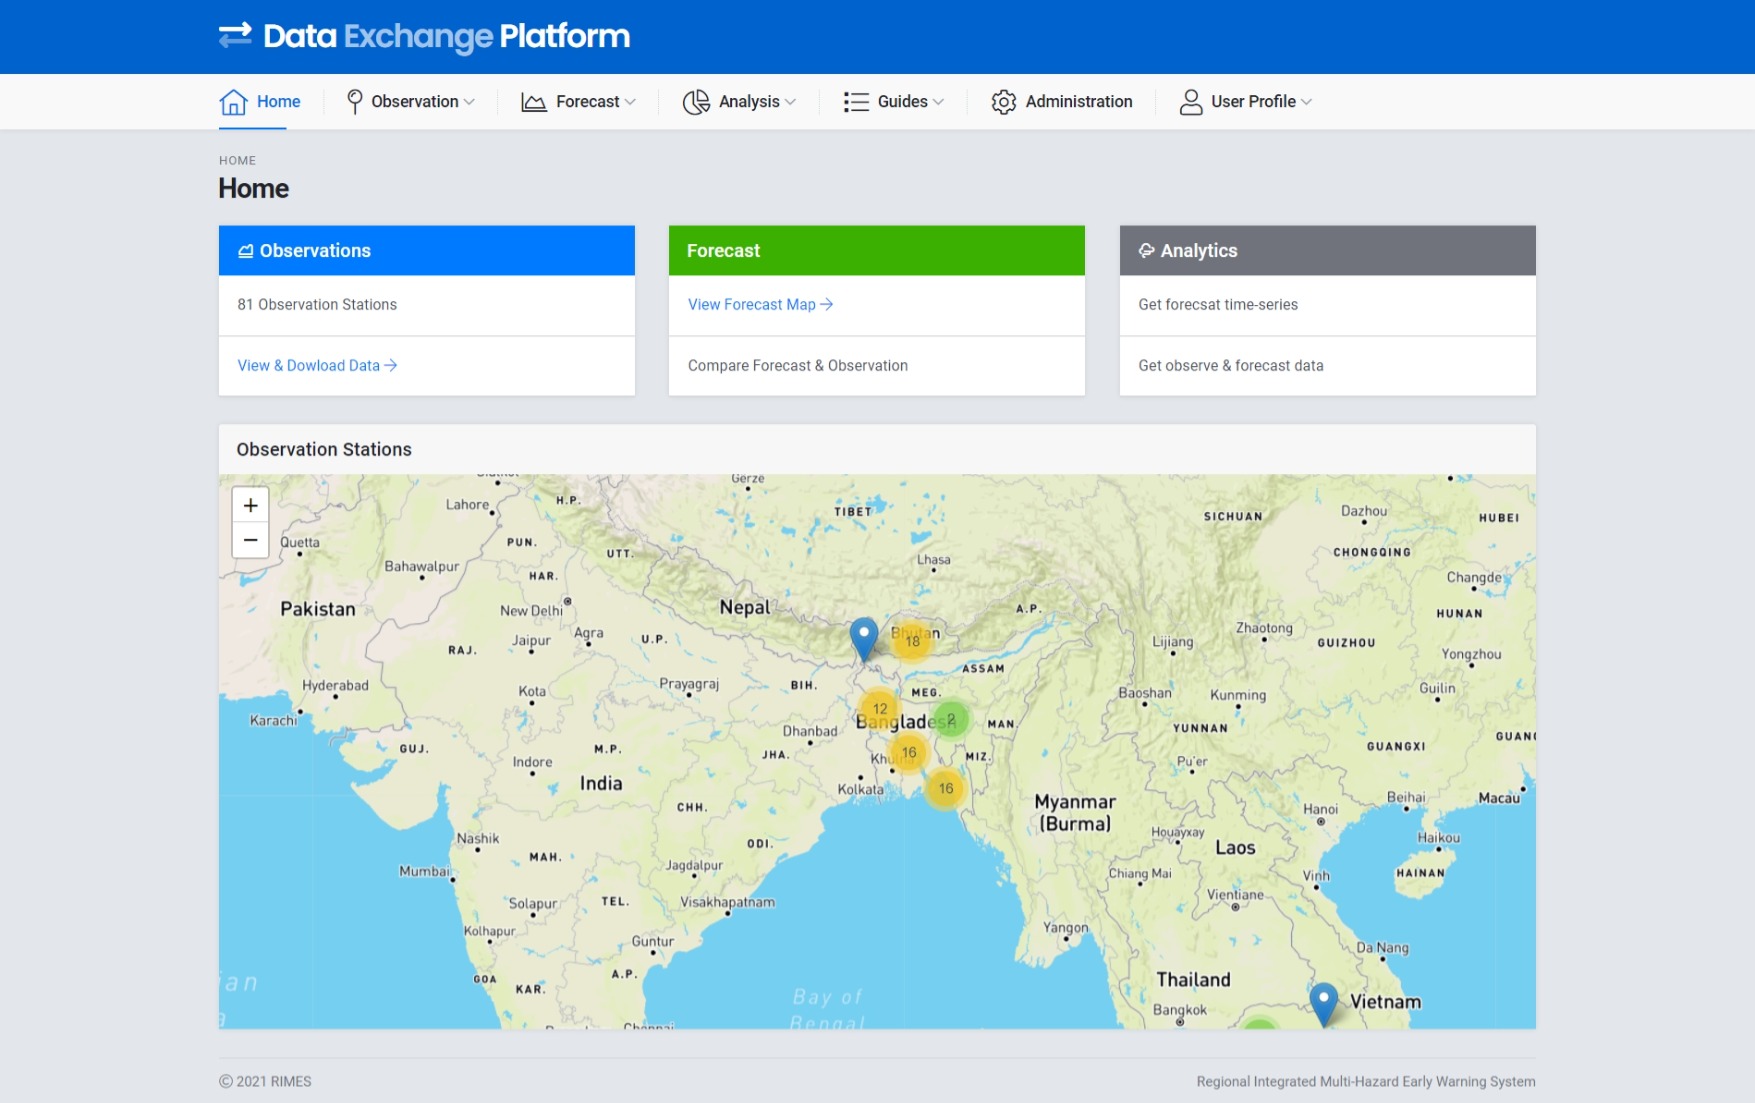This screenshot has height=1103, width=1755.
Task: Open the green station cluster labeled 2
Action: coord(951,719)
